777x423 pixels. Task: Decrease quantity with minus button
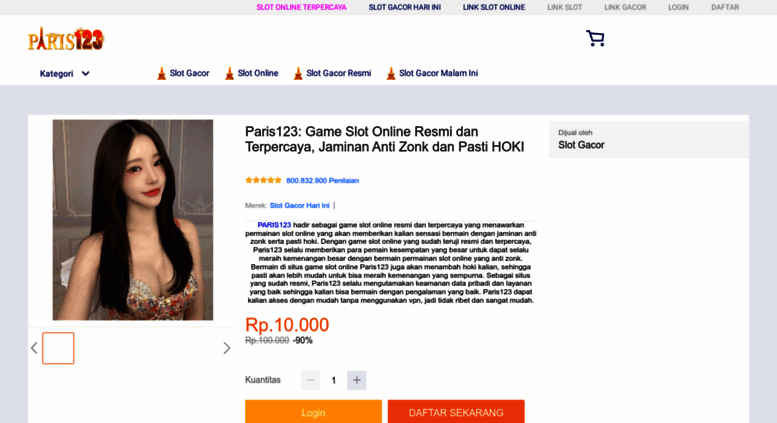pyautogui.click(x=311, y=380)
